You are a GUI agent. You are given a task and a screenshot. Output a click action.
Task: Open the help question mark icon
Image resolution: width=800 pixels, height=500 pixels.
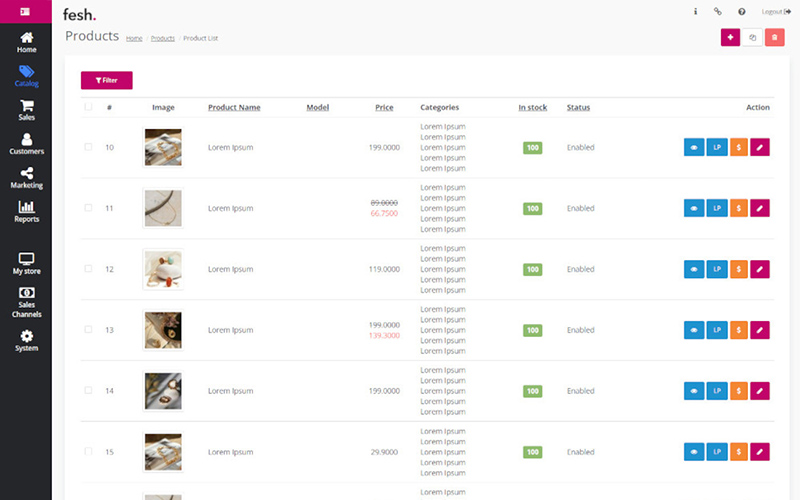[742, 12]
